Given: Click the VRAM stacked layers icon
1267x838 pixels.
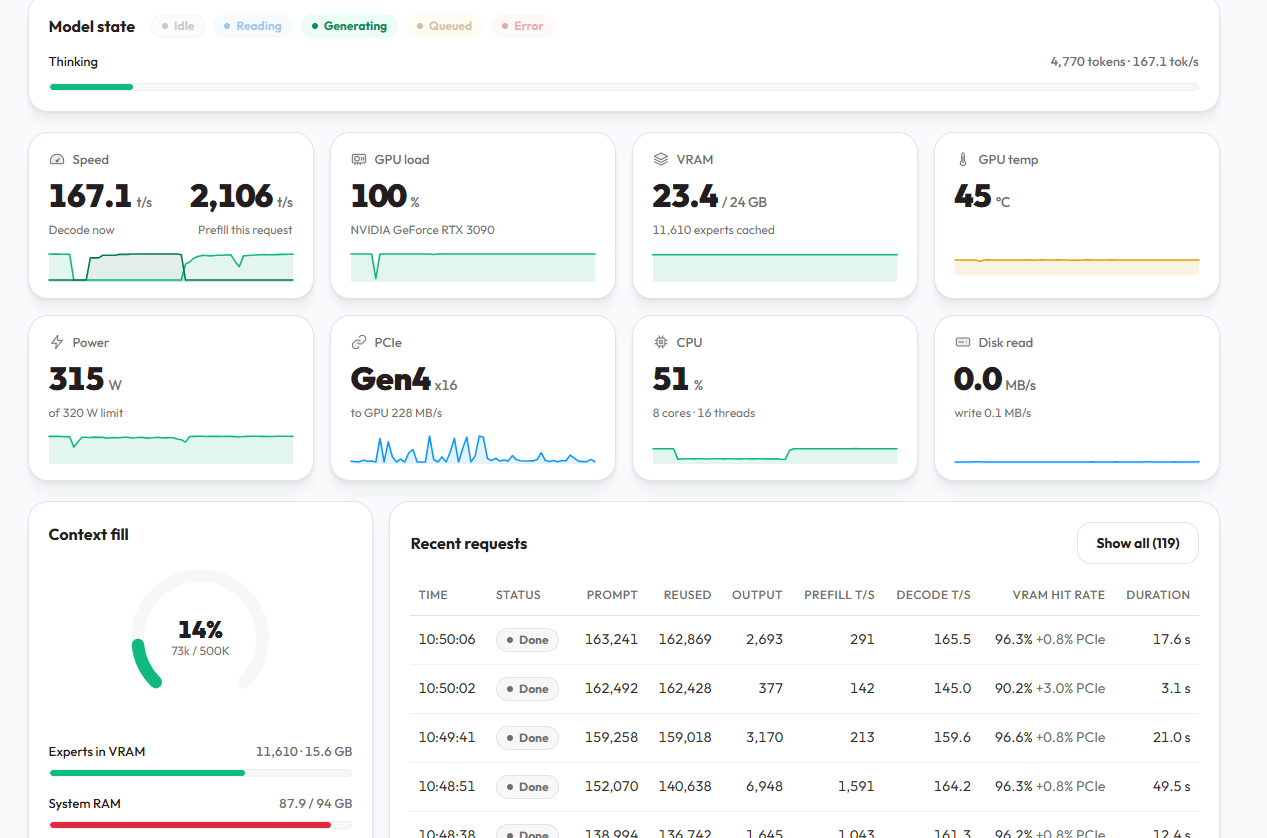Looking at the screenshot, I should (x=661, y=160).
